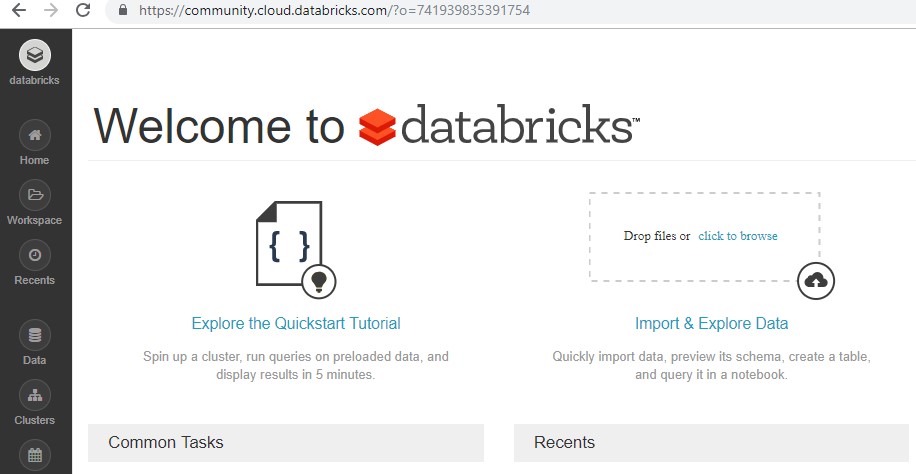Open the Data database icon
Image resolution: width=916 pixels, height=474 pixels.
(35, 335)
